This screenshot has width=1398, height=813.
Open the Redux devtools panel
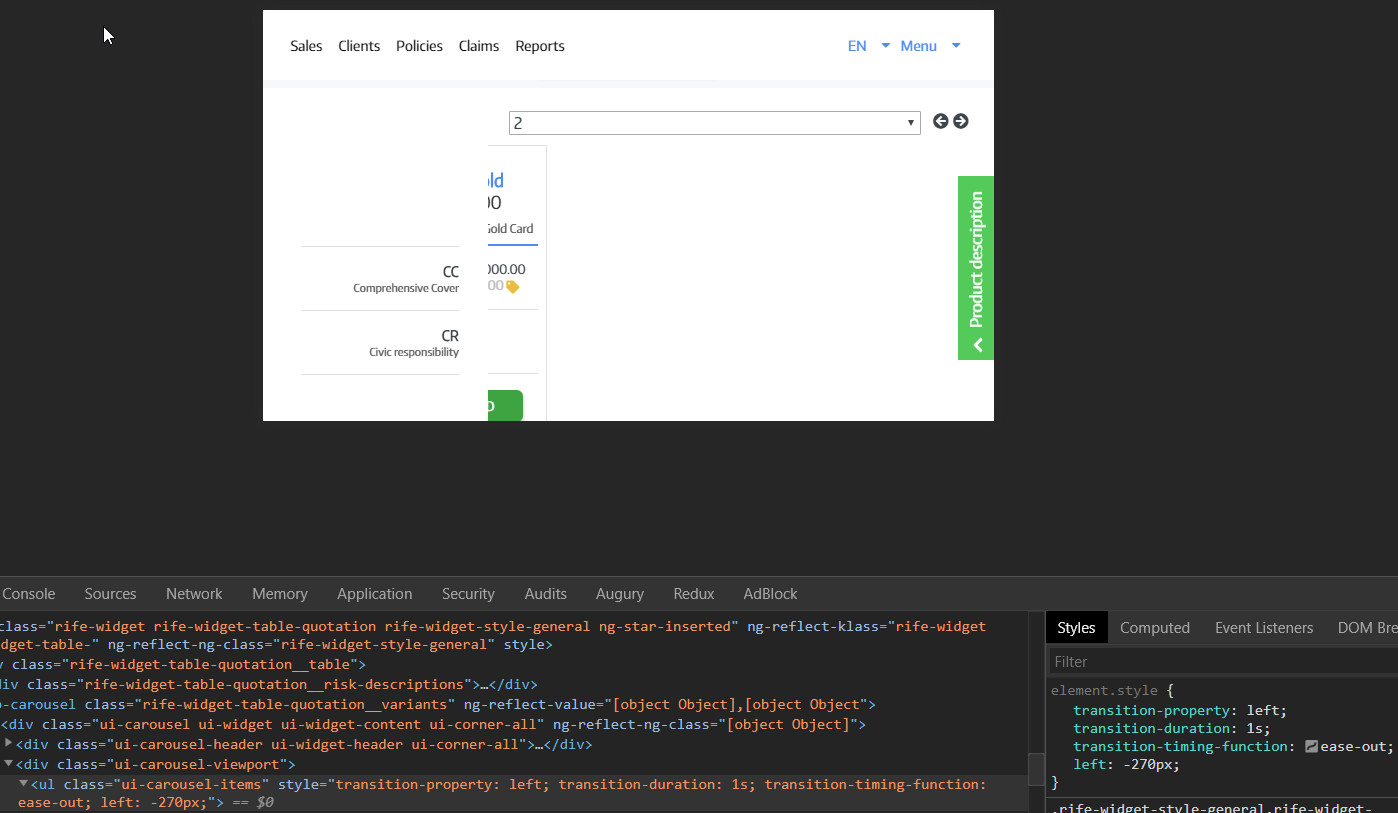[693, 593]
